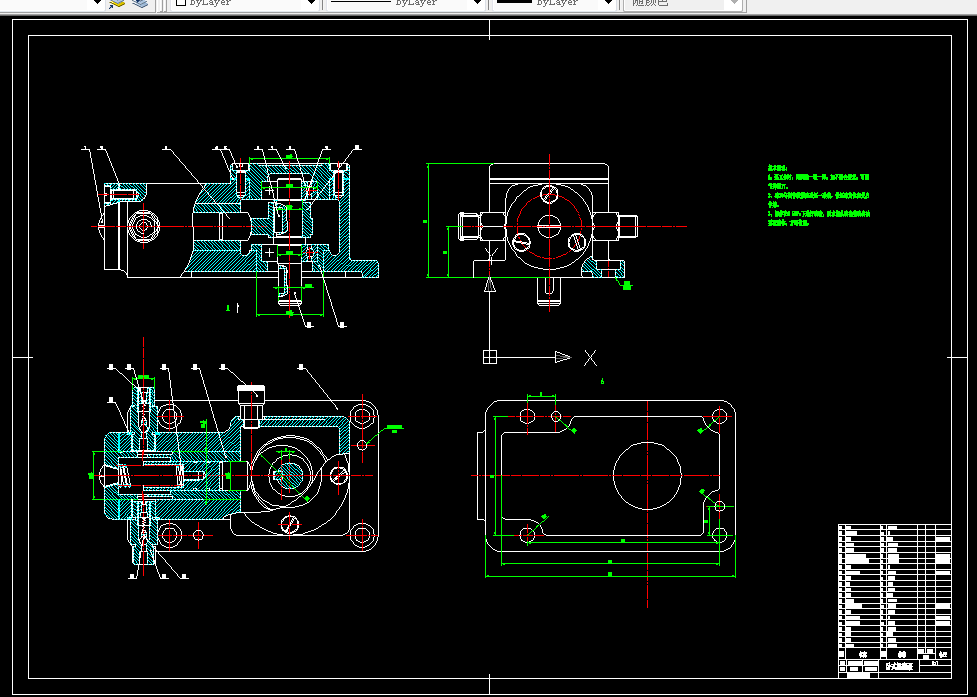The width and height of the screenshot is (977, 697).
Task: Click the X axis label of UCS icon
Action: pos(590,358)
